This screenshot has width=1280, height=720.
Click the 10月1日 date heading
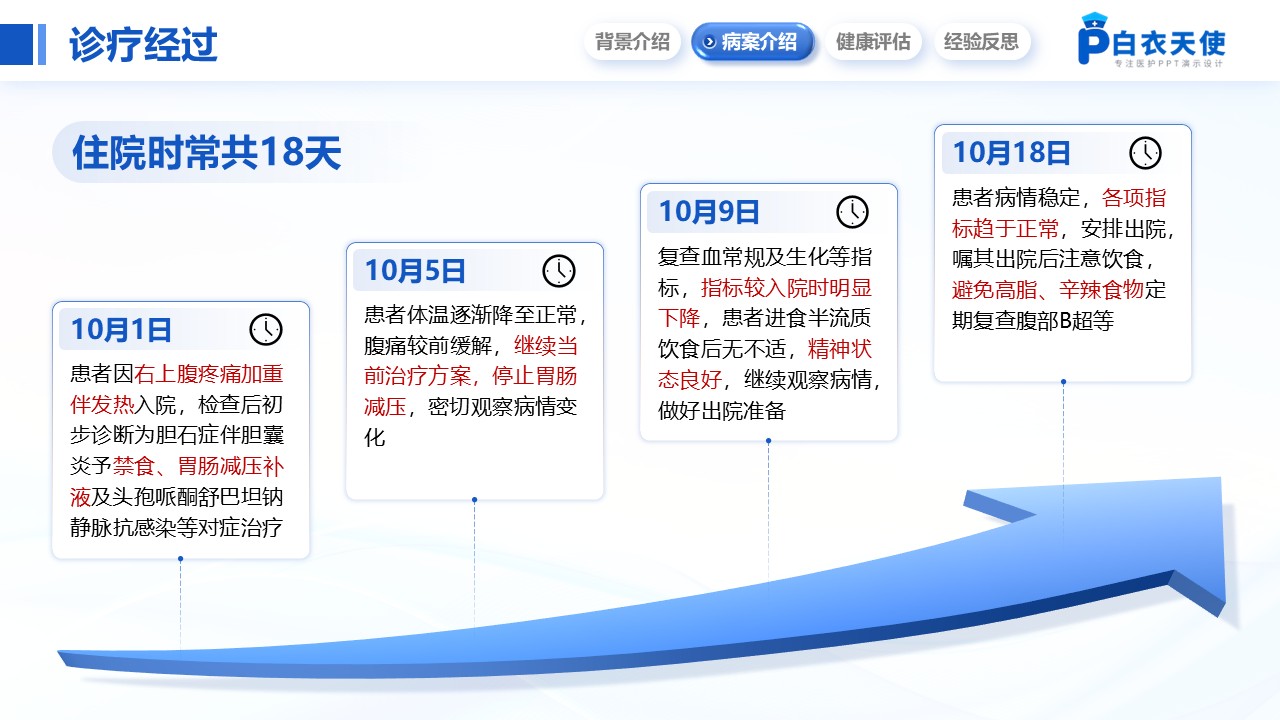[122, 329]
